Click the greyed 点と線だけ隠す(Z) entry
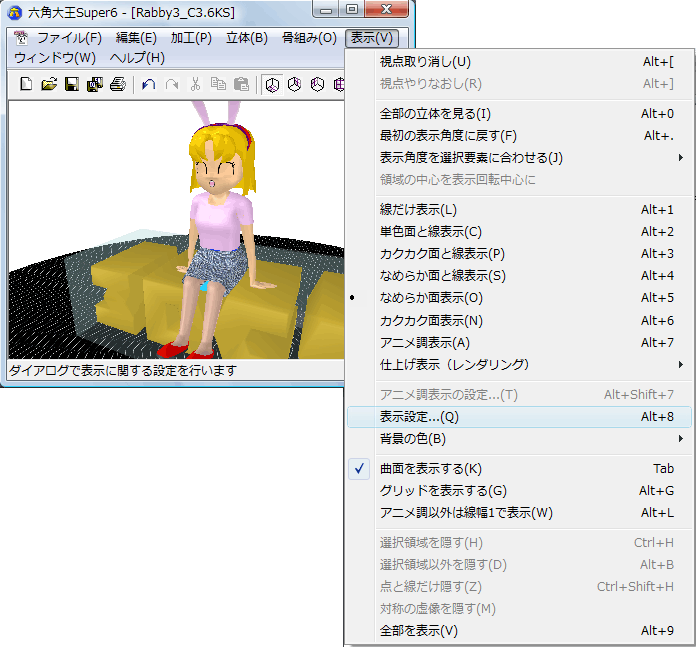 click(519, 587)
